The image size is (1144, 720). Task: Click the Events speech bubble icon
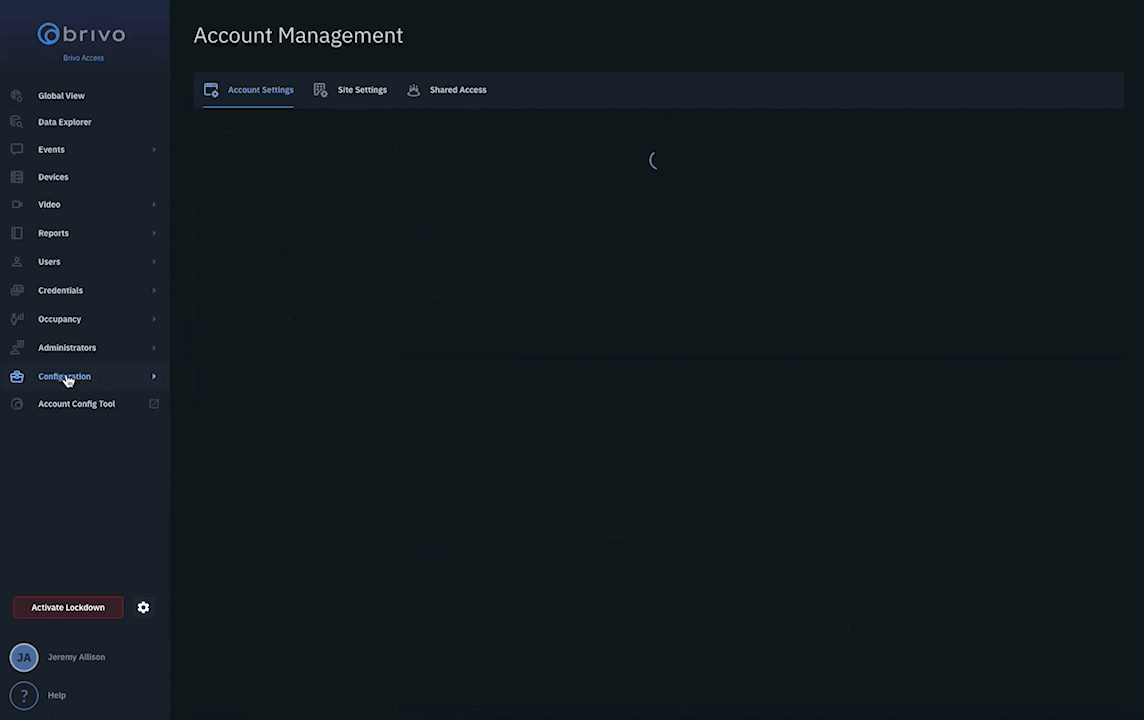[17, 149]
